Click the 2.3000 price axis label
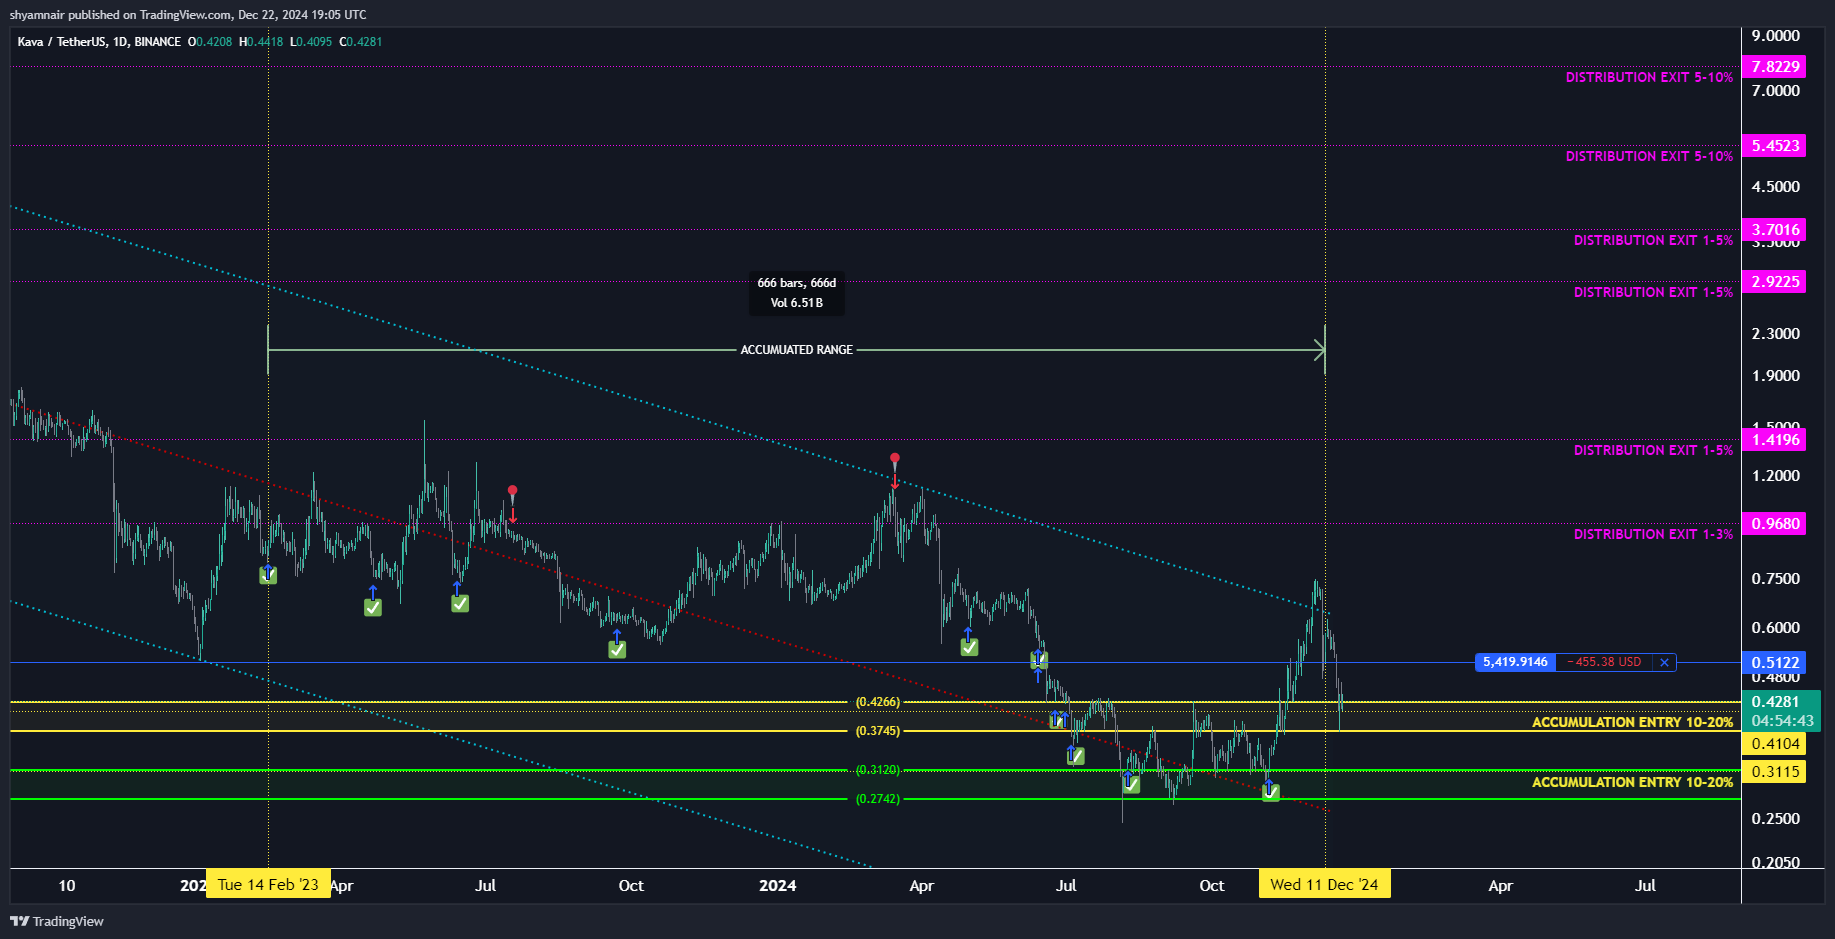The image size is (1835, 939). (x=1775, y=334)
